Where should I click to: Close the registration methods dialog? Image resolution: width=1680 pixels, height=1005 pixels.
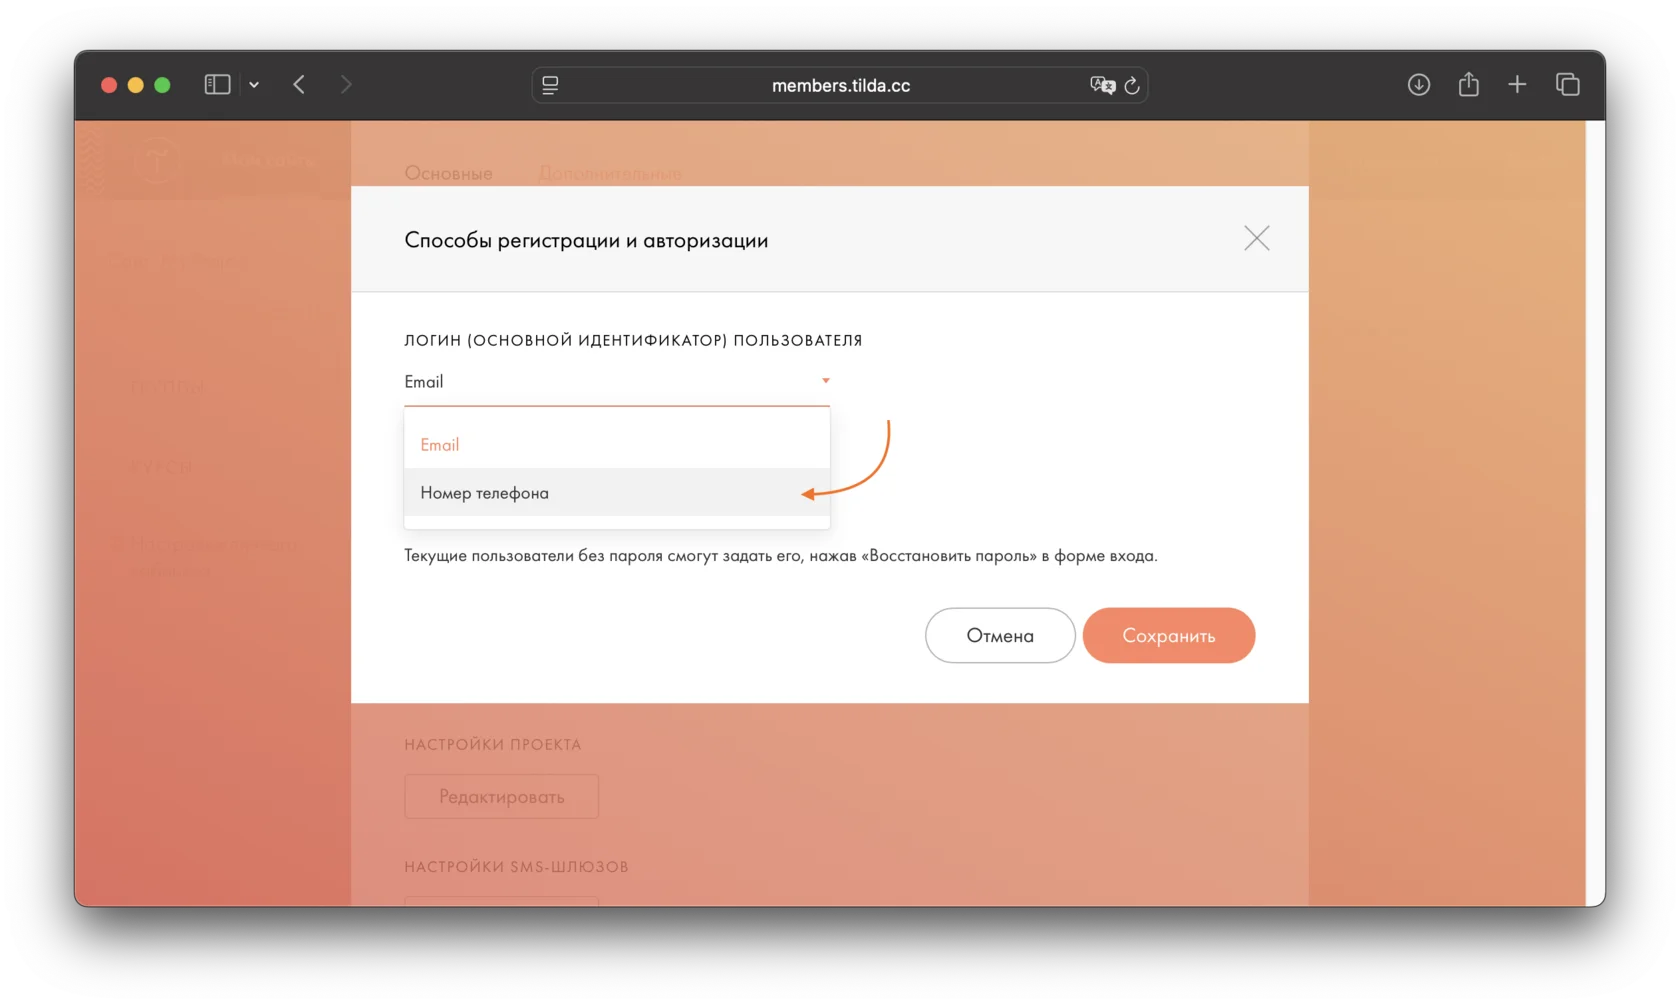point(1256,238)
